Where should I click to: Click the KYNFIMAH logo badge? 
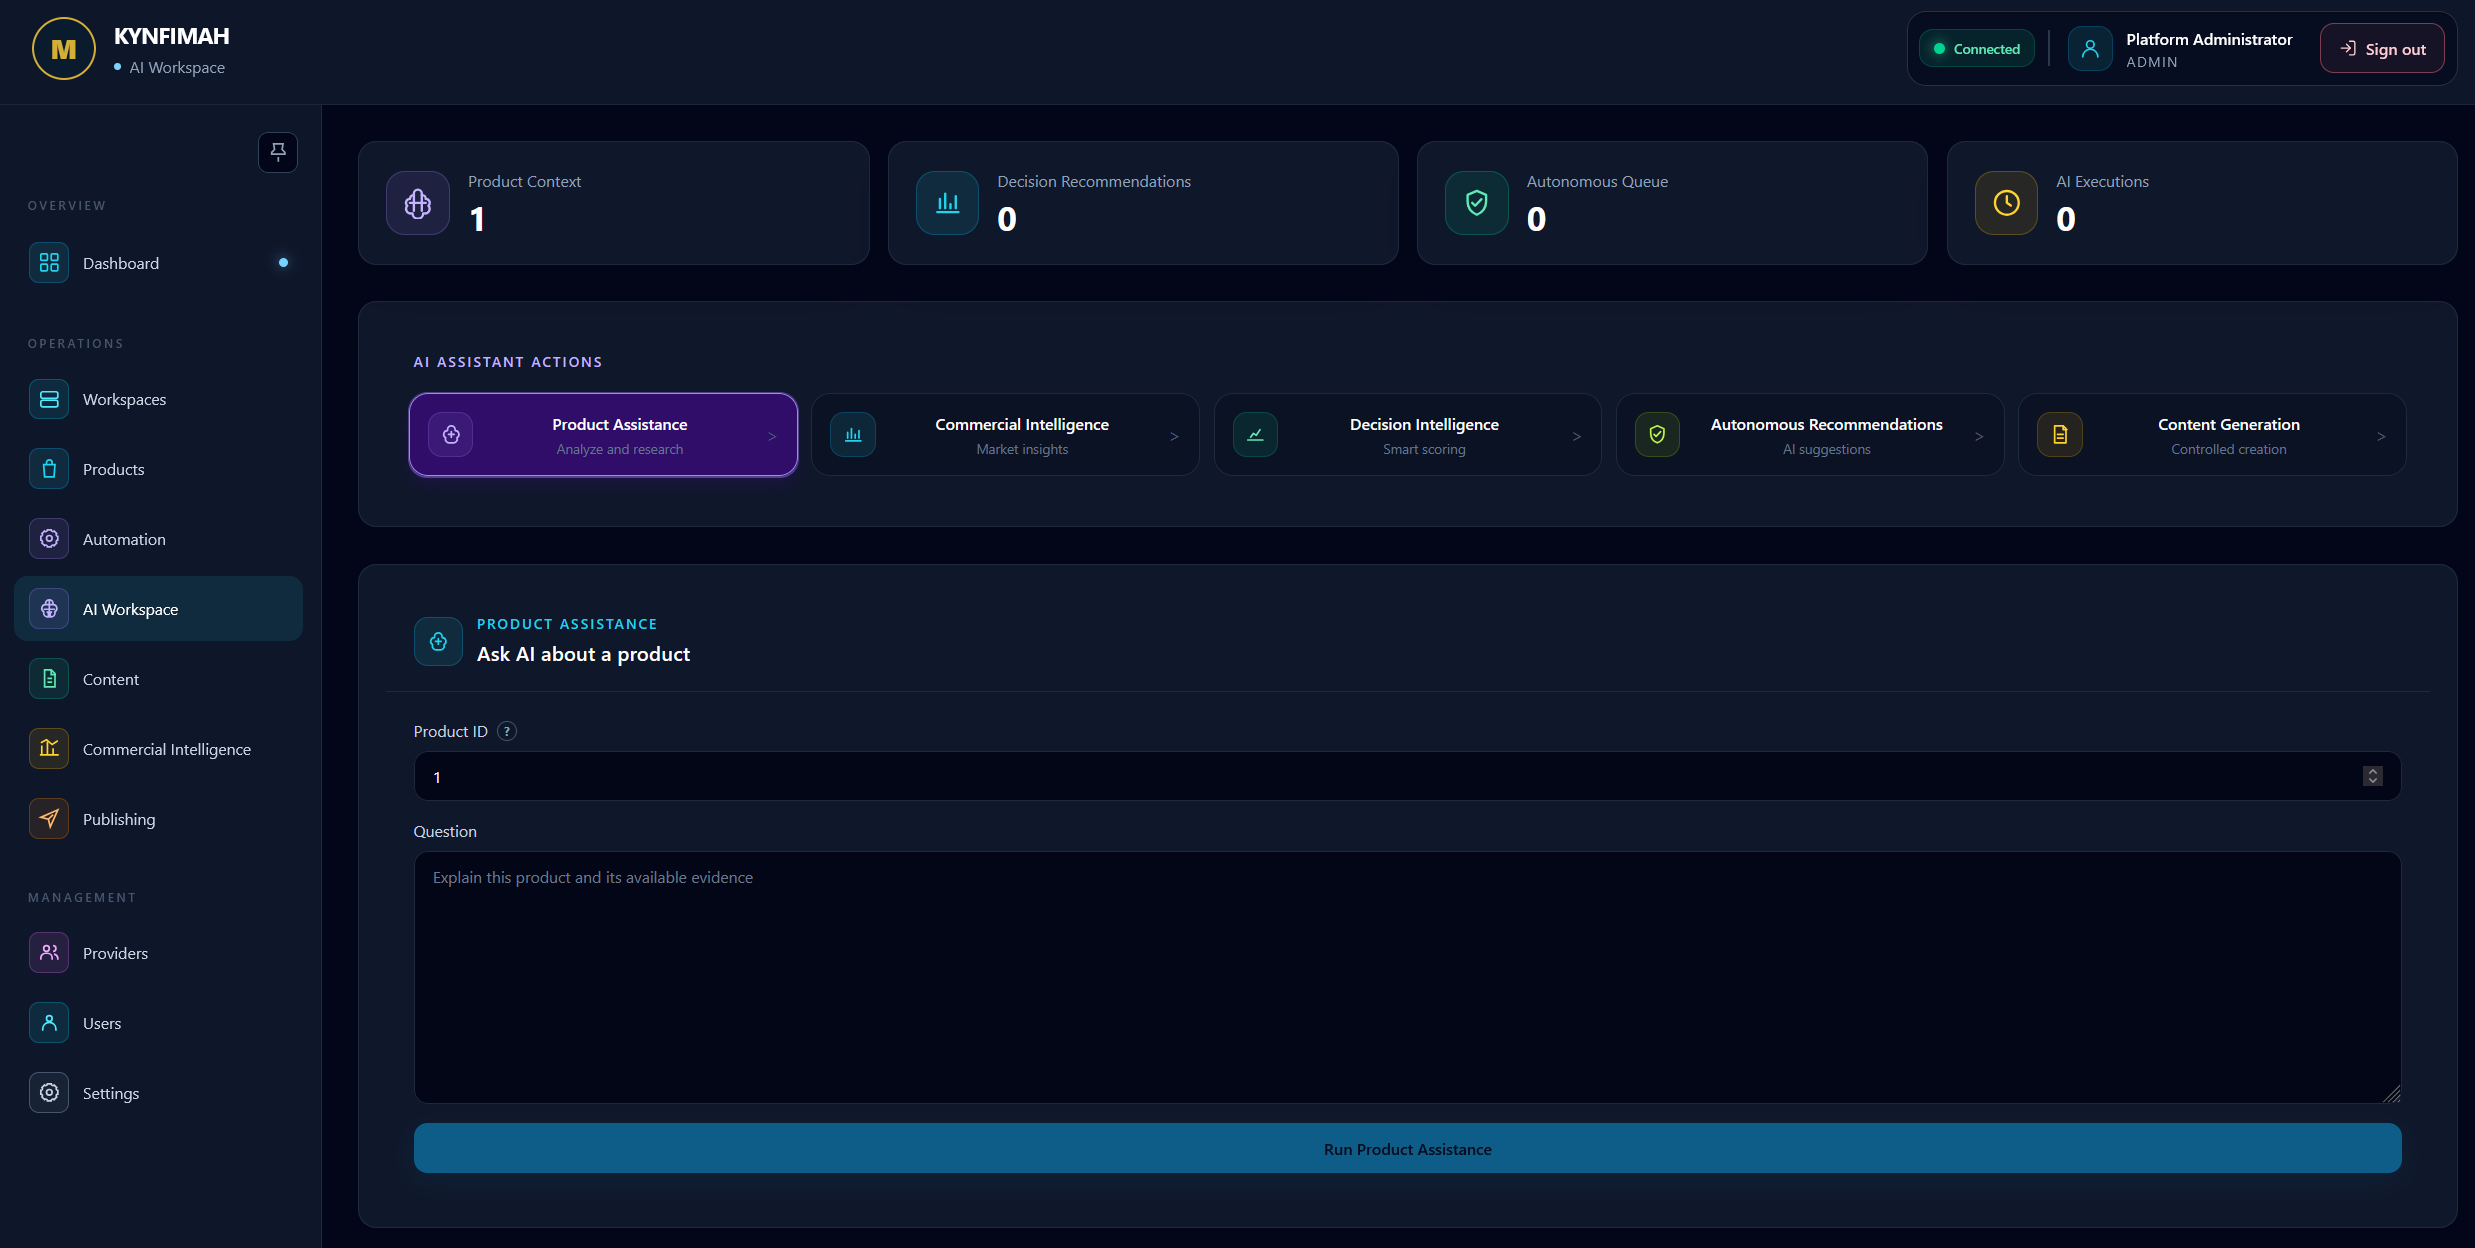[64, 49]
